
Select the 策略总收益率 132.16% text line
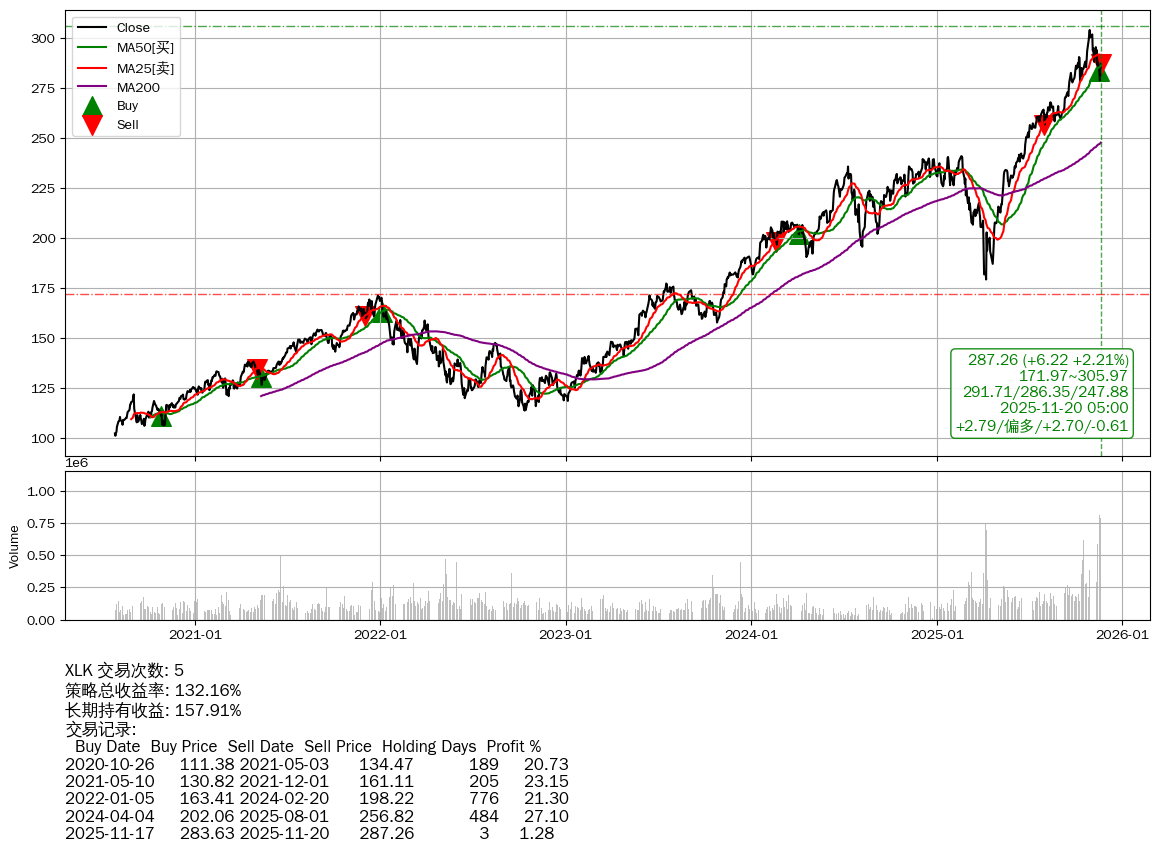point(153,690)
